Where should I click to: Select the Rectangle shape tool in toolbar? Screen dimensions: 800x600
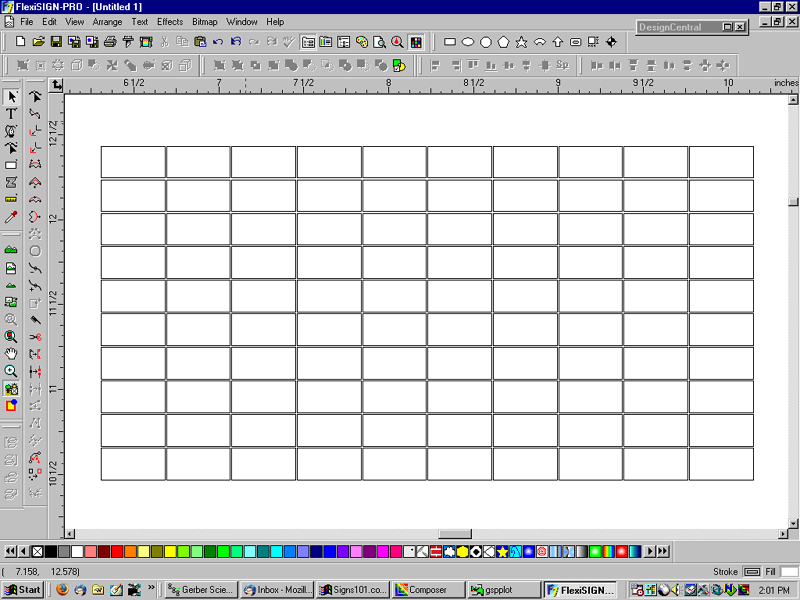click(449, 42)
